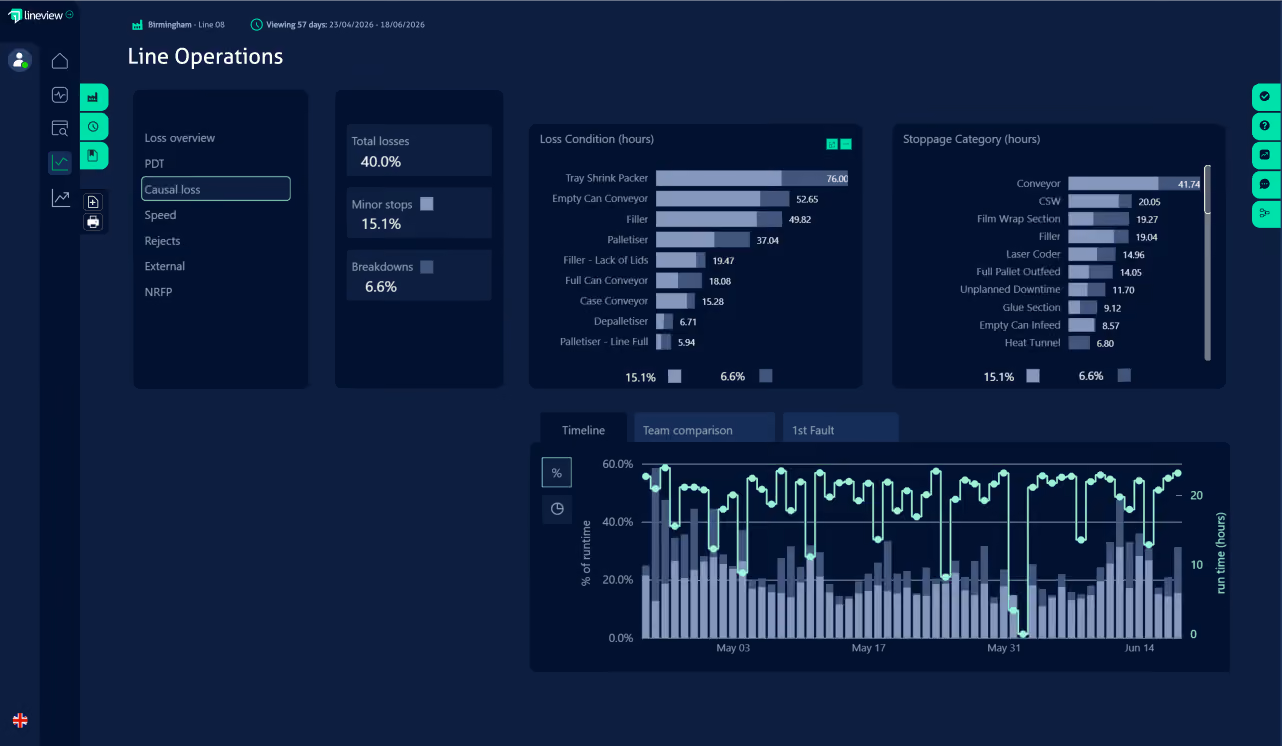Select the active line chart analysis icon

60,162
